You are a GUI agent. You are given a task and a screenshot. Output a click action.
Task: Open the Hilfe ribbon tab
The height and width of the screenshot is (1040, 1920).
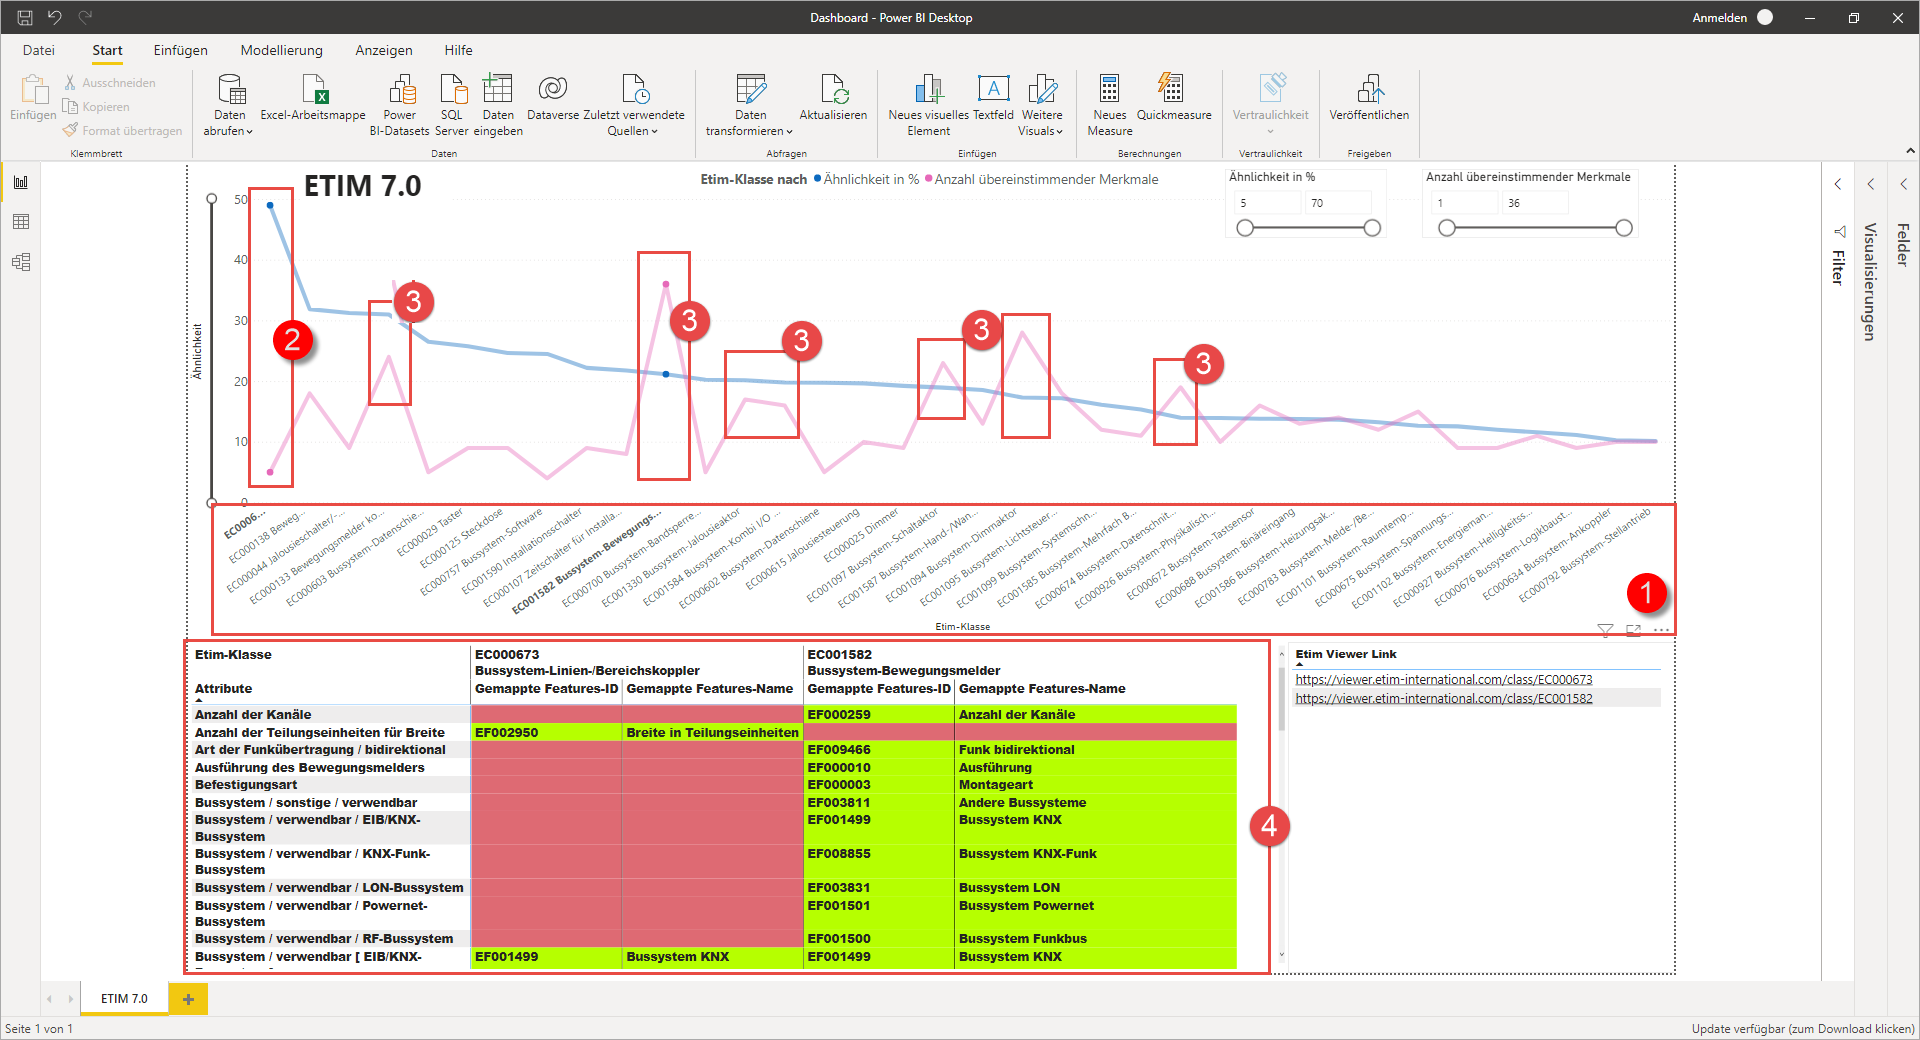click(459, 50)
